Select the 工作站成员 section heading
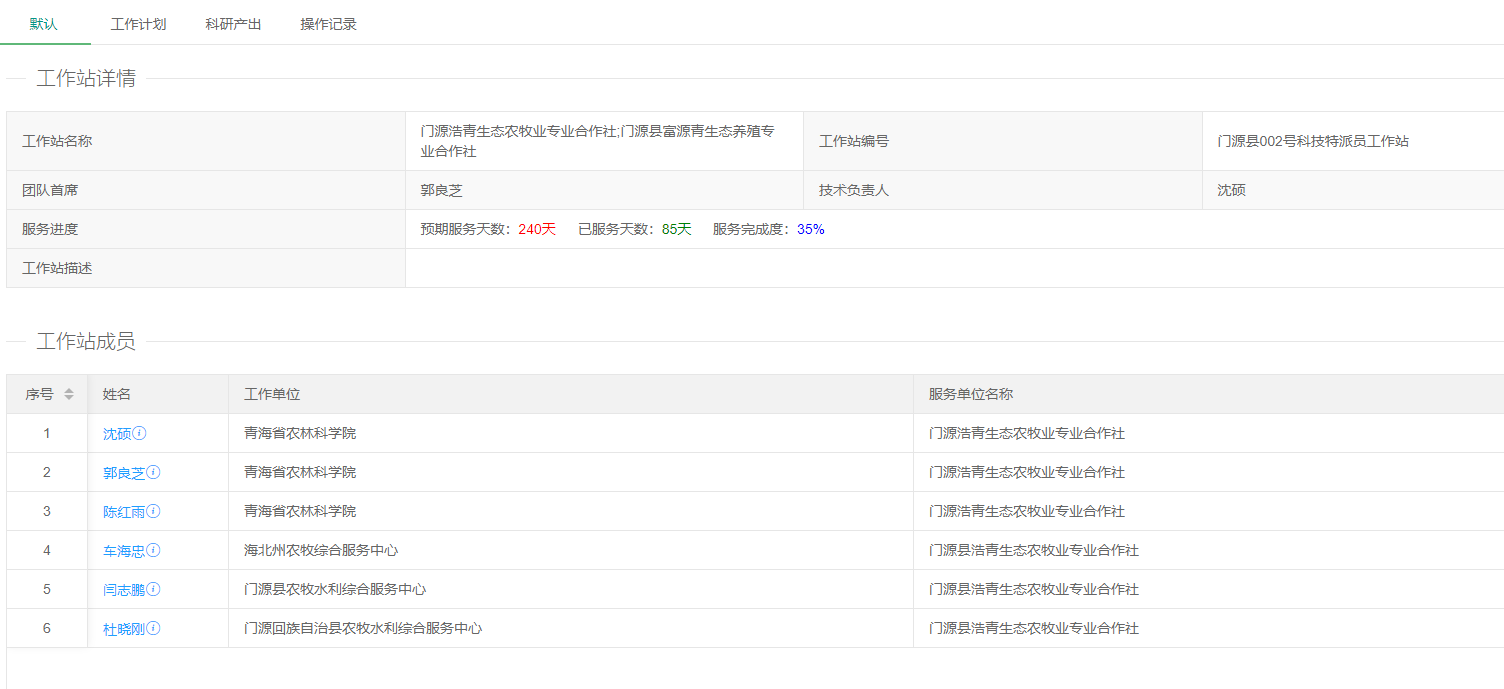1504x689 pixels. [86, 341]
